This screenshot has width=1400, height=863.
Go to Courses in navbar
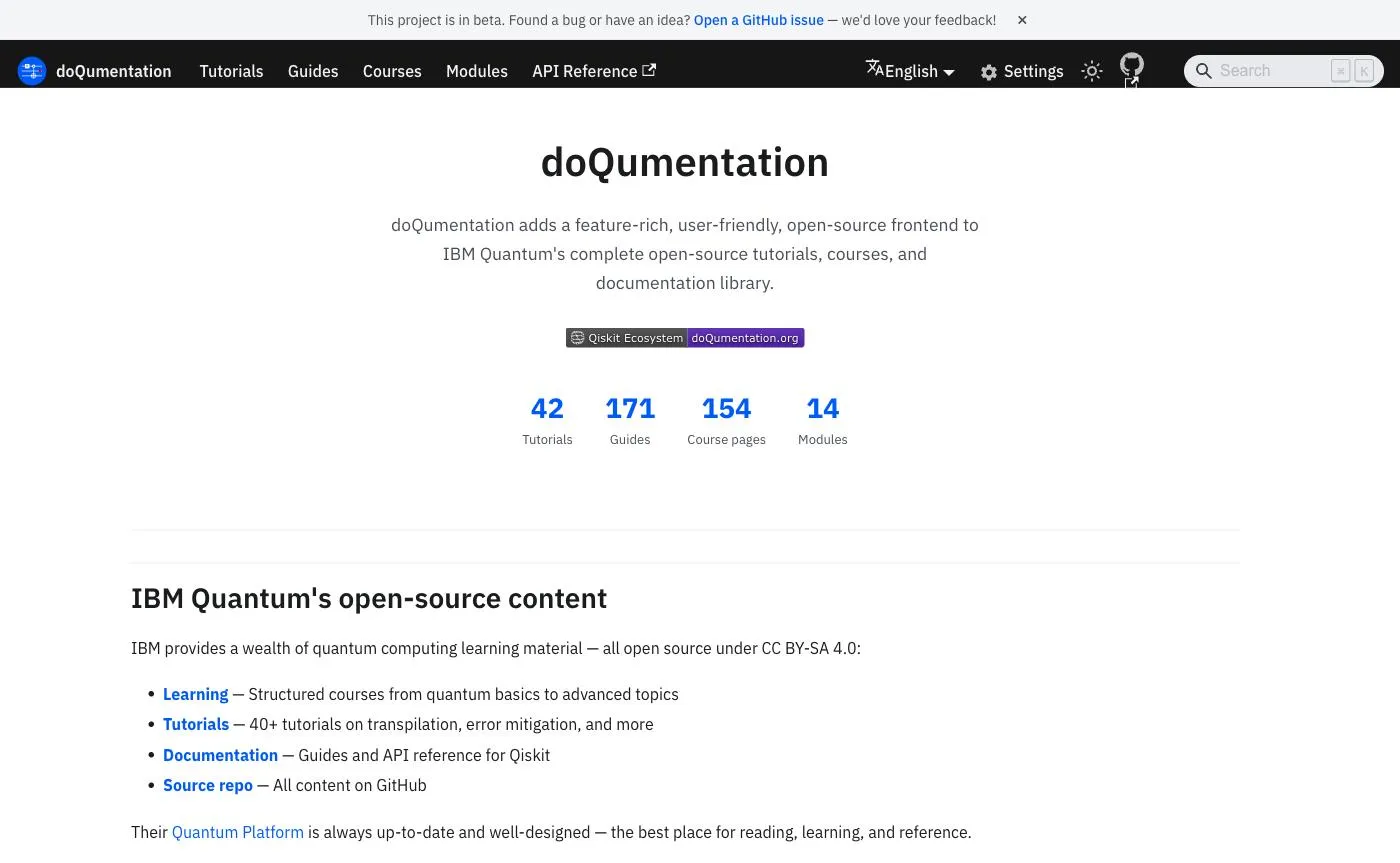point(392,71)
